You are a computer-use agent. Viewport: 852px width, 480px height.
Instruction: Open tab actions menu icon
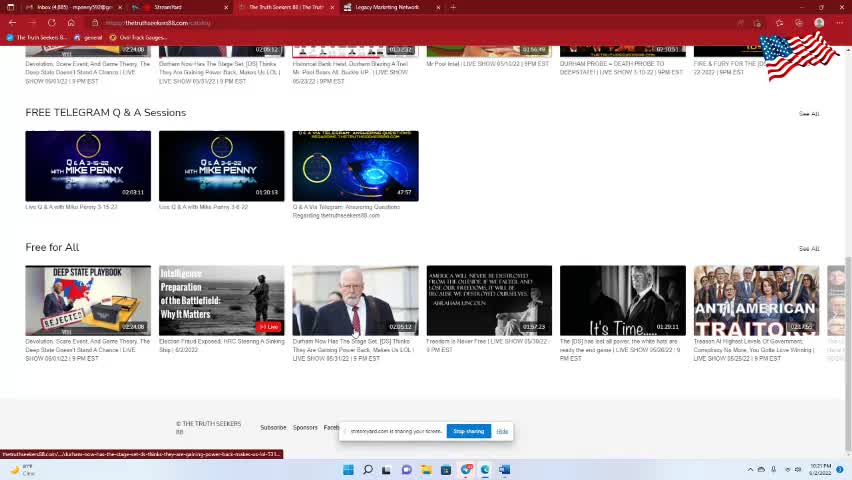(10, 7)
